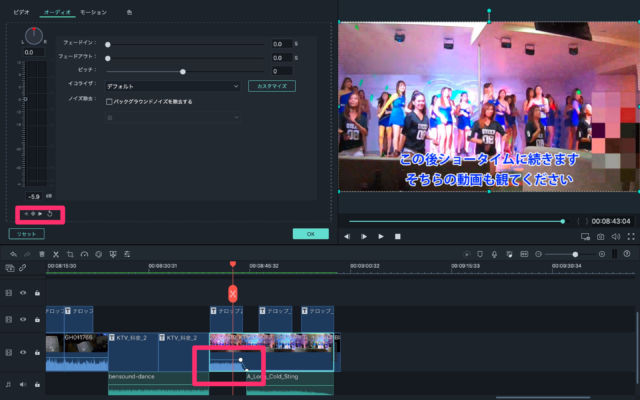
Task: Click the timeline zoom slider handle
Action: [575, 254]
